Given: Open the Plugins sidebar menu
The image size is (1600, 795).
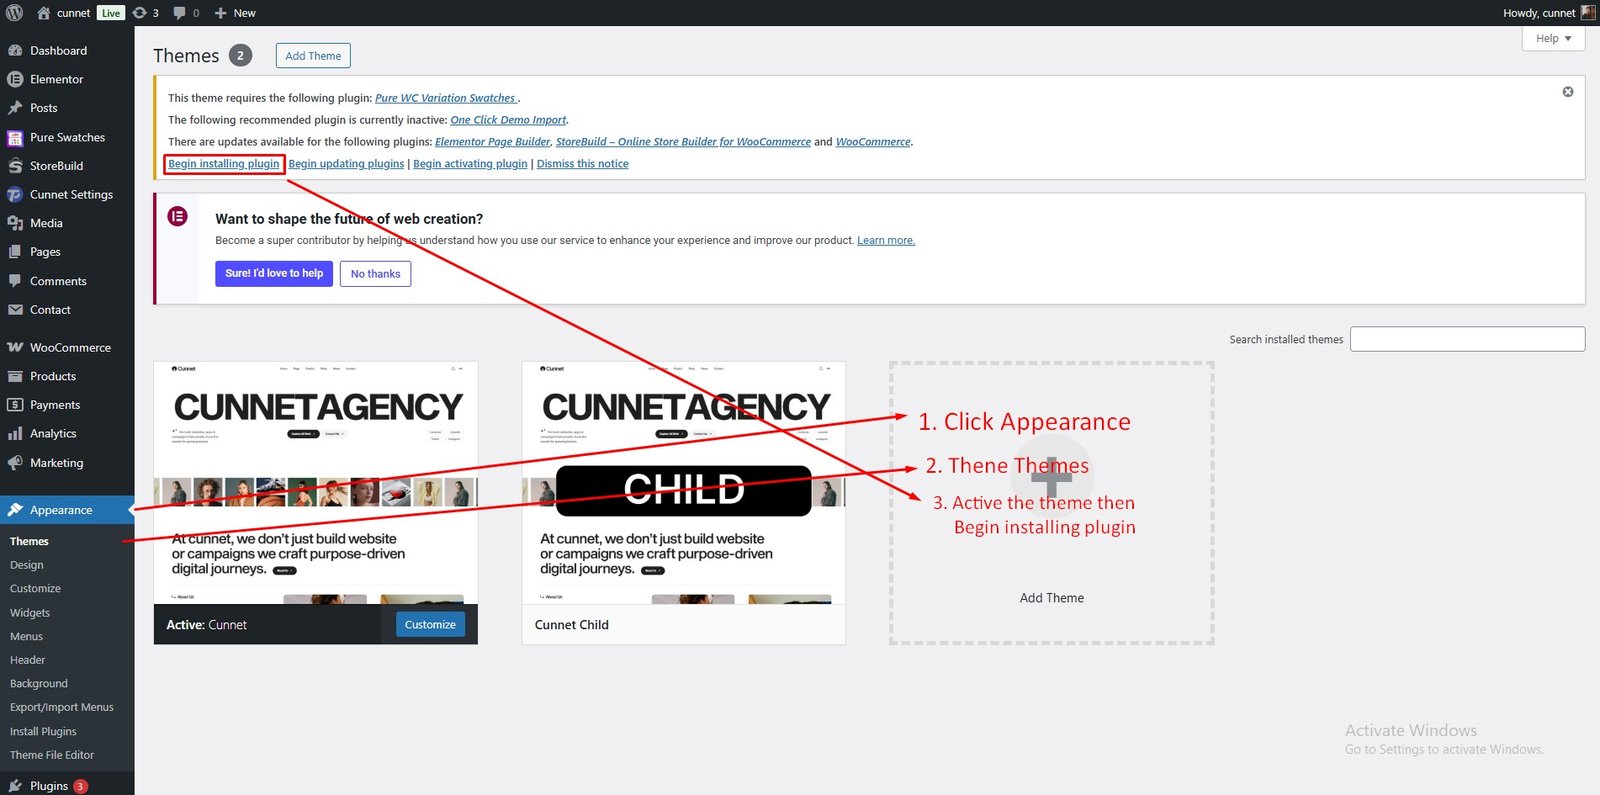Looking at the screenshot, I should click(x=48, y=786).
